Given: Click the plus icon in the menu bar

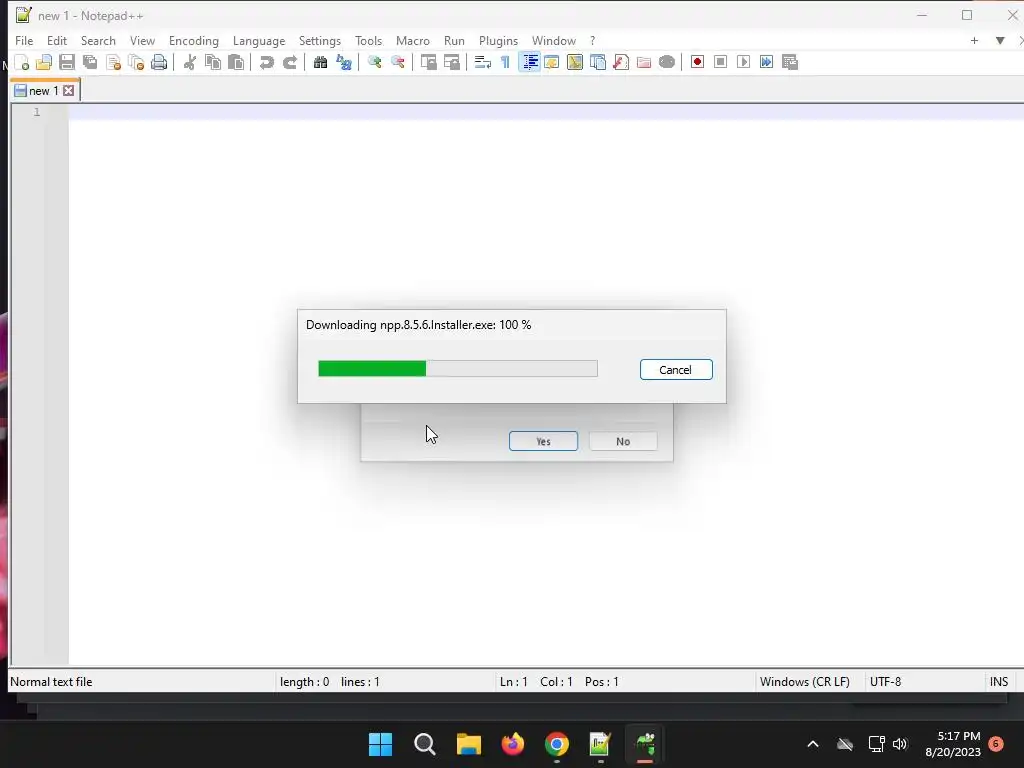Looking at the screenshot, I should 974,40.
